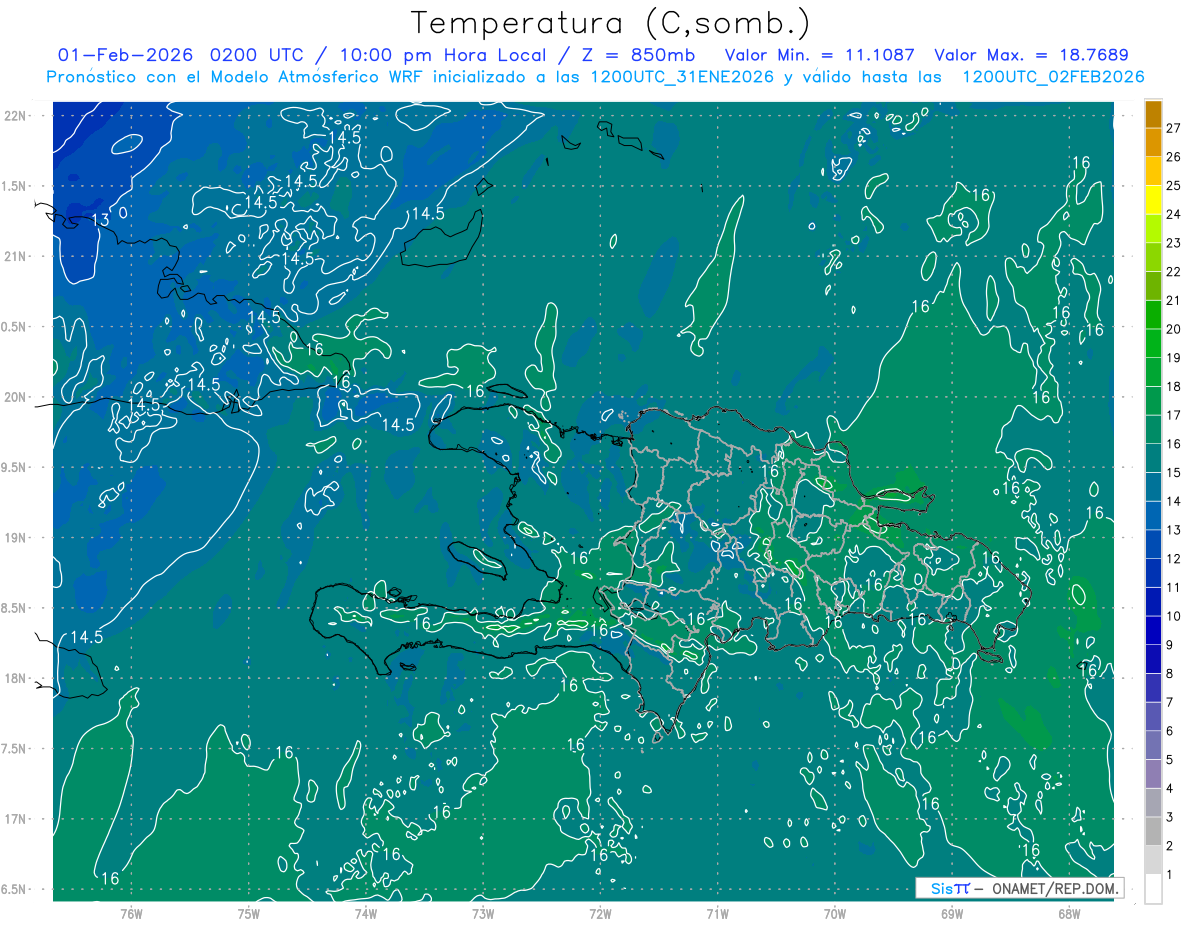Click the color scale label 11

pos(1174,587)
